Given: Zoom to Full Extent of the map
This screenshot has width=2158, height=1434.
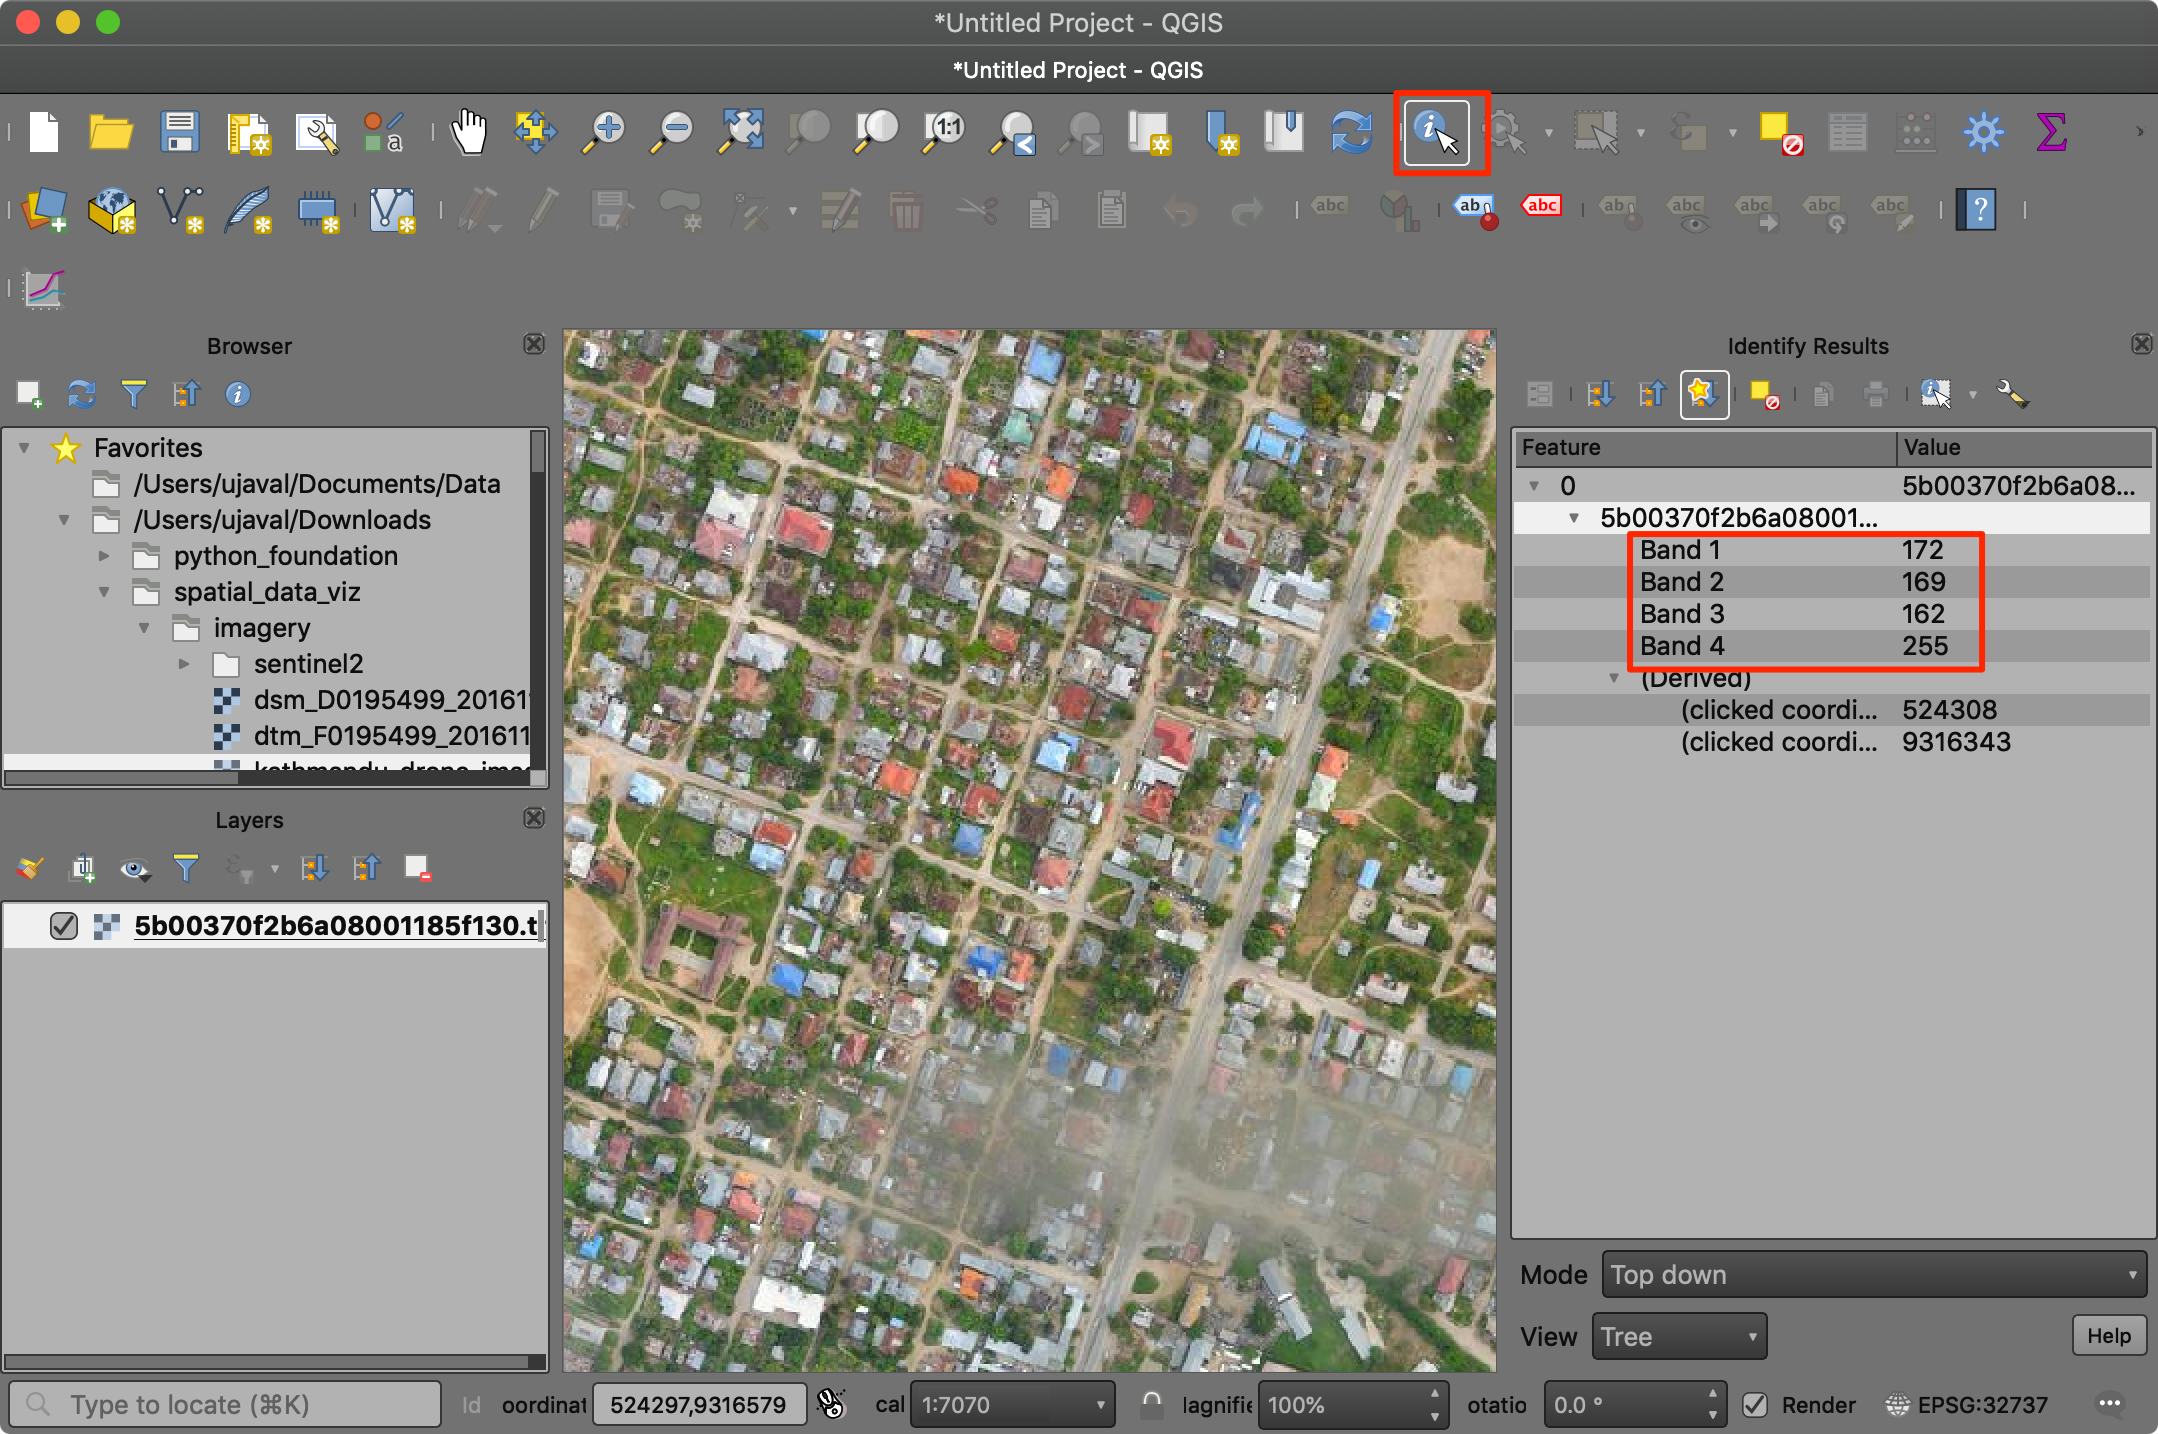Looking at the screenshot, I should [739, 131].
